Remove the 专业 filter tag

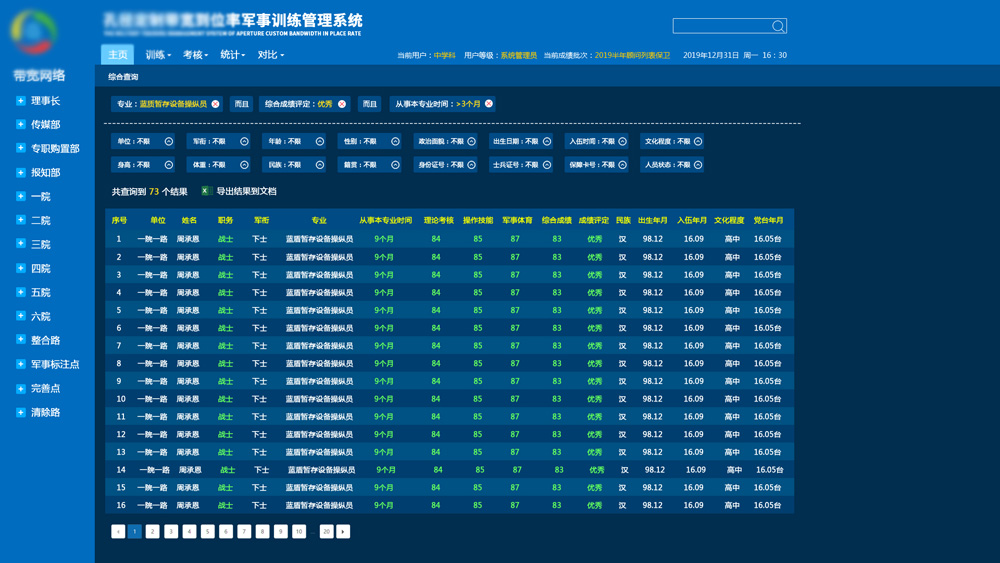pos(215,104)
